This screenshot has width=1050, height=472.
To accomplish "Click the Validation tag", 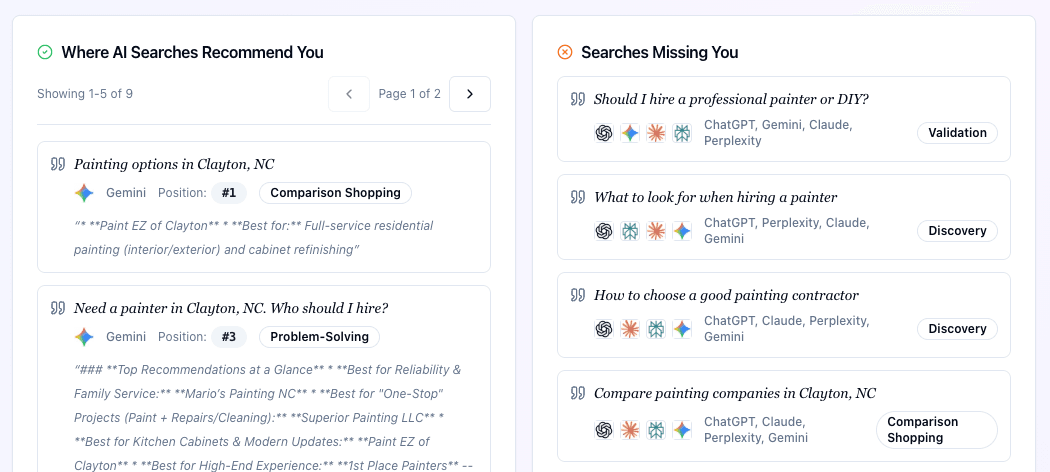I will tap(957, 133).
